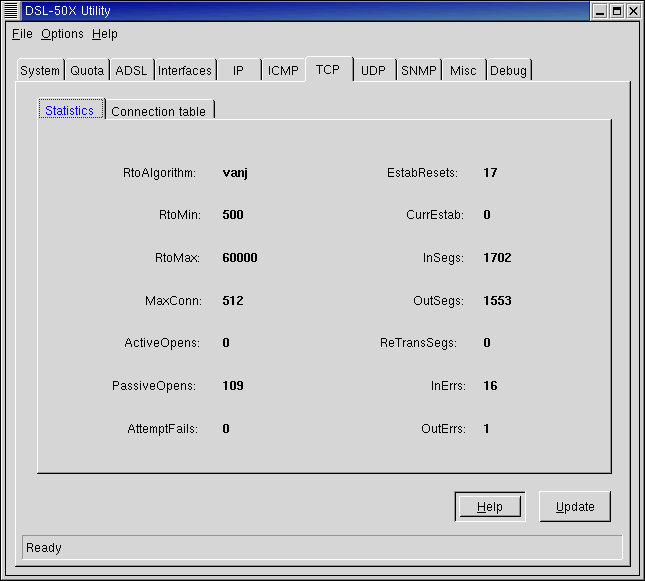Switch to the Connection table sub-tab
Screen dimensions: 645x581
[x=159, y=111]
